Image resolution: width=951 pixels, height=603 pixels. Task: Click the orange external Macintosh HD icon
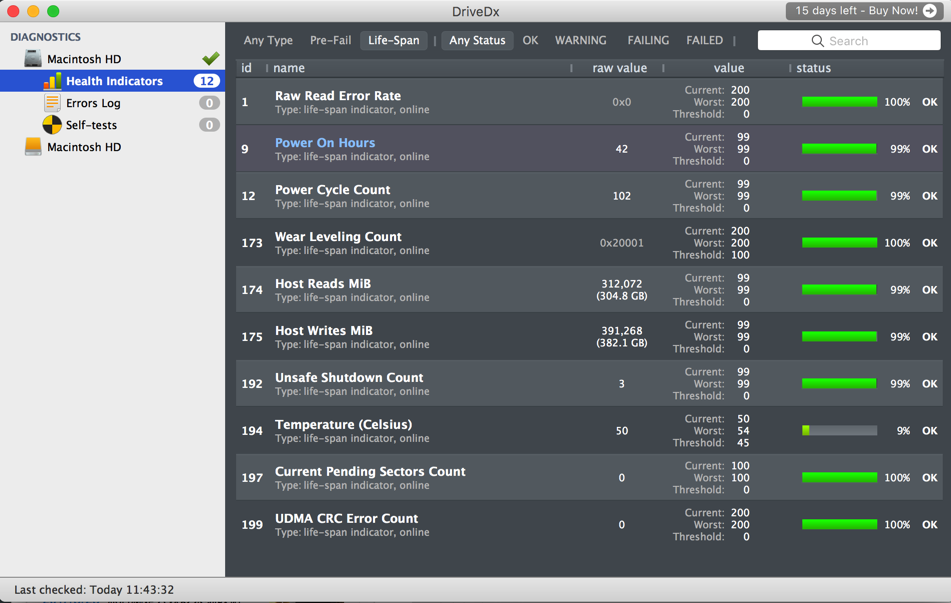33,147
